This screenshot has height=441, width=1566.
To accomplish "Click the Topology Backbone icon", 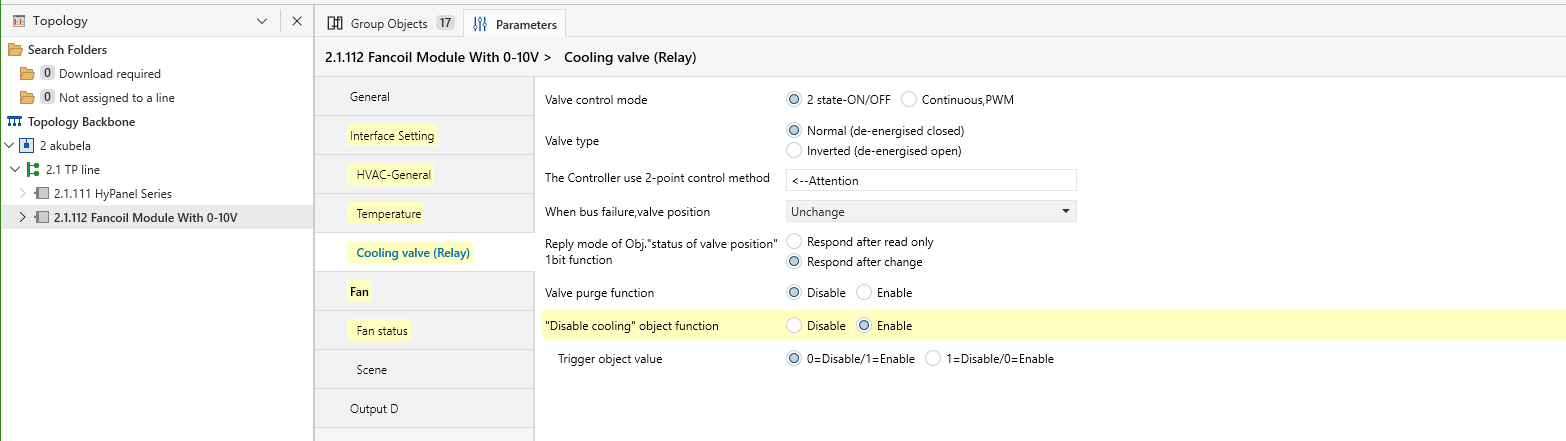I will [x=15, y=122].
